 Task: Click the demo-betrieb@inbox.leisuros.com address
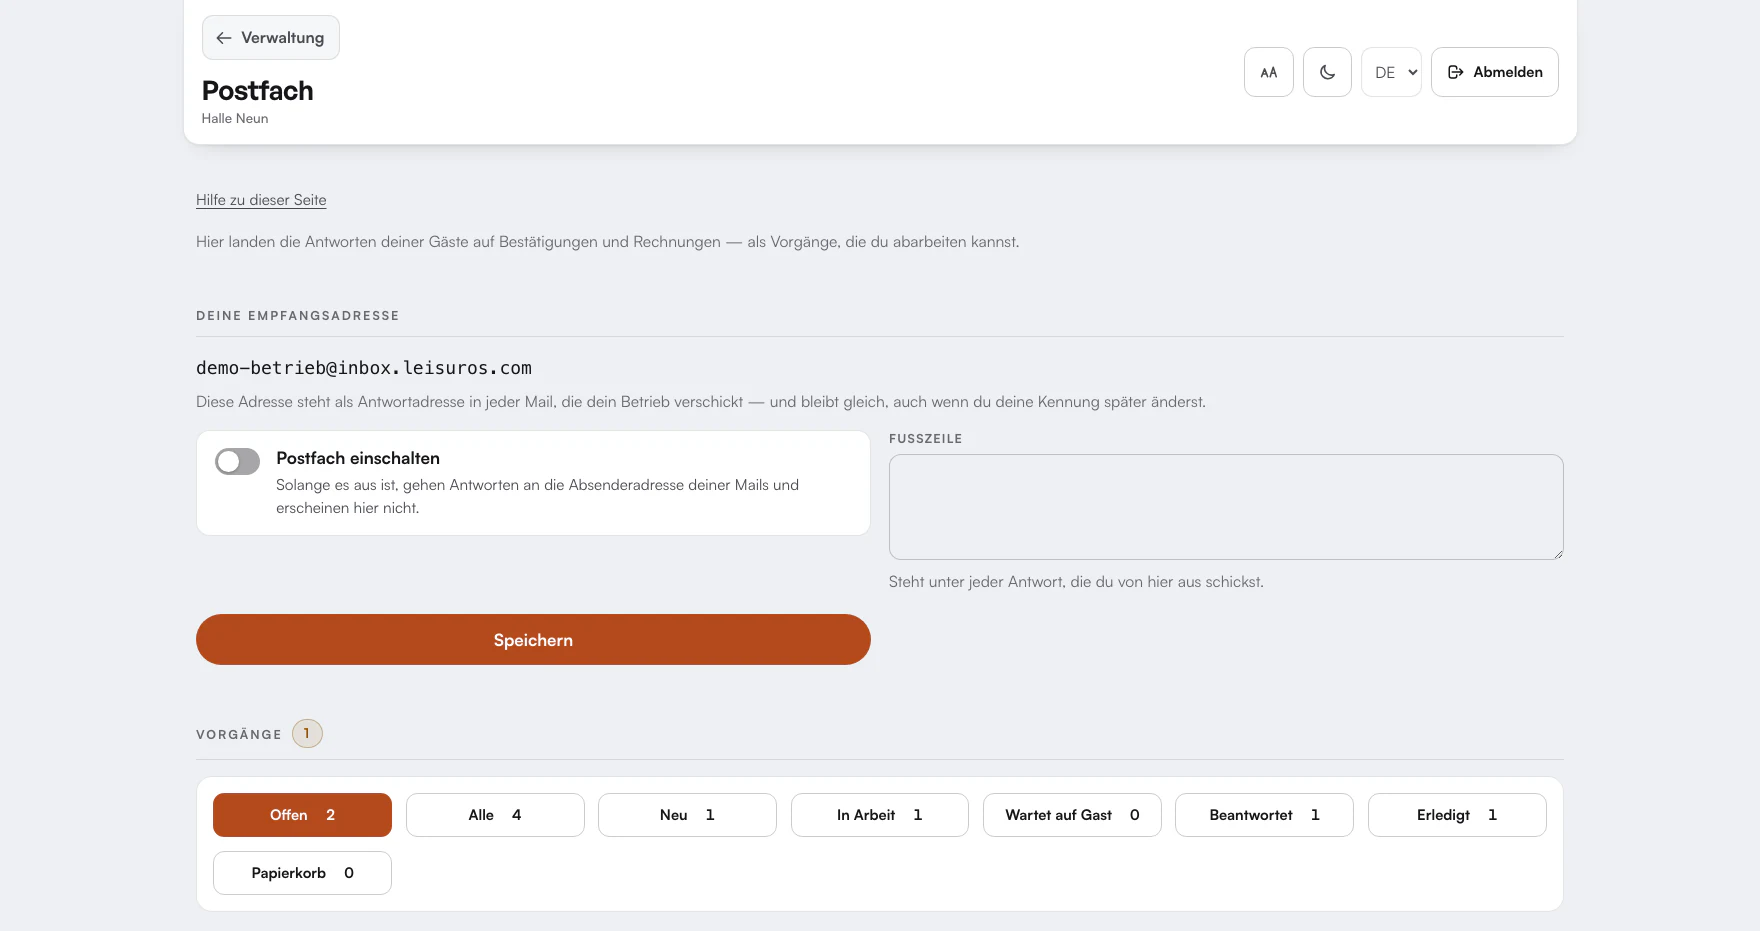[364, 368]
